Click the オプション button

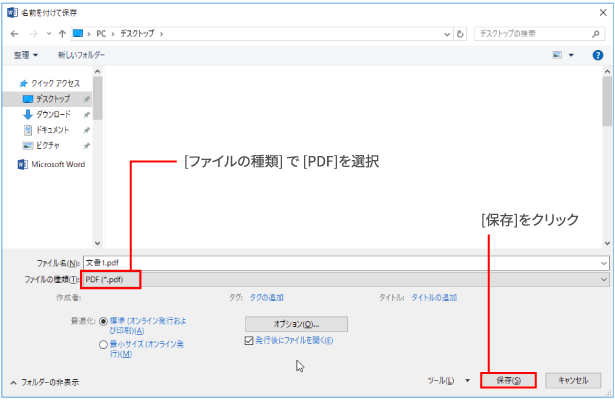[296, 324]
